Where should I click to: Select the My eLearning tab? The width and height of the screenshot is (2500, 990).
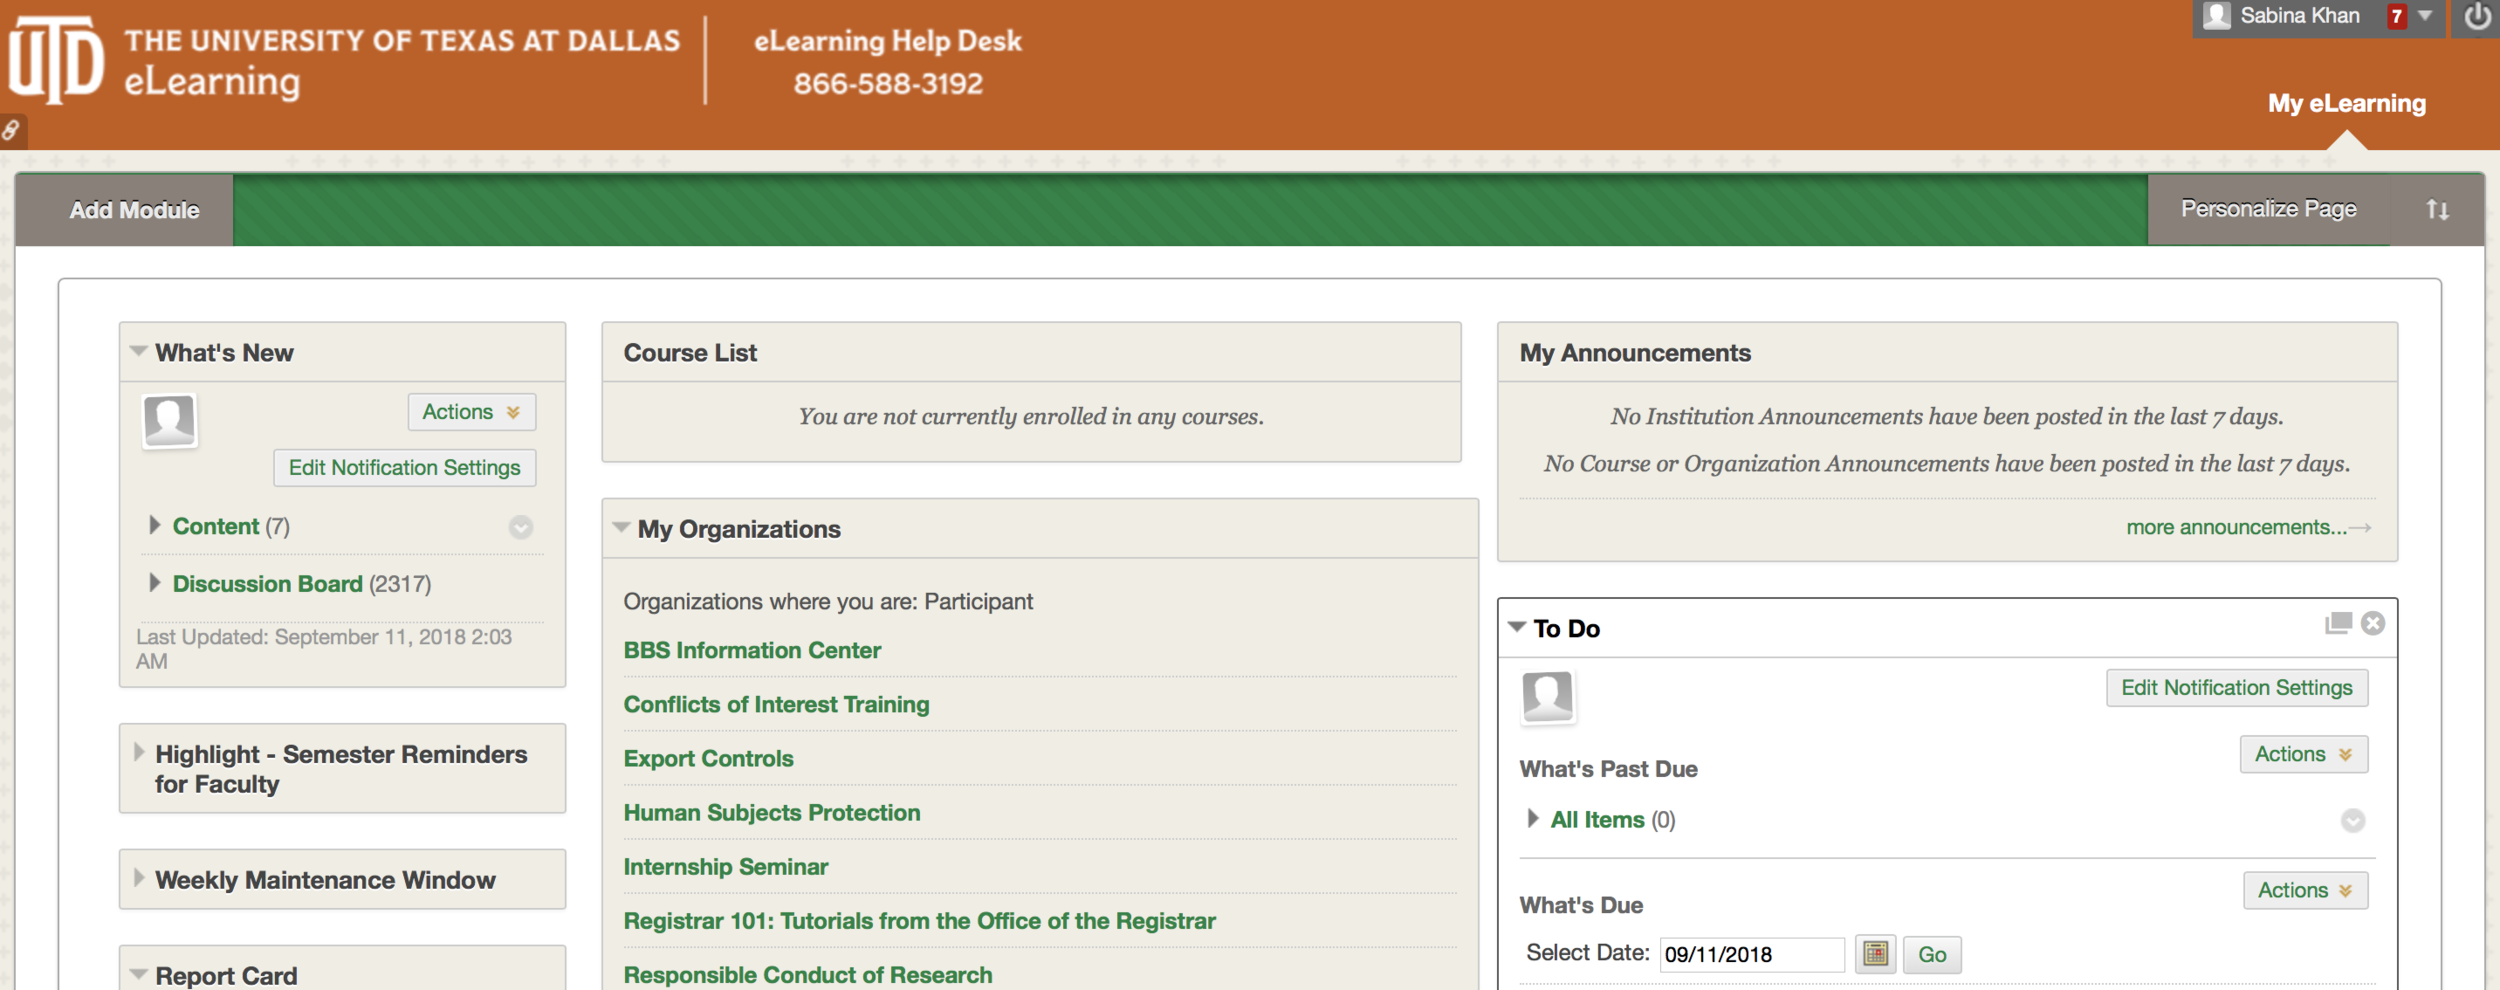[2346, 103]
